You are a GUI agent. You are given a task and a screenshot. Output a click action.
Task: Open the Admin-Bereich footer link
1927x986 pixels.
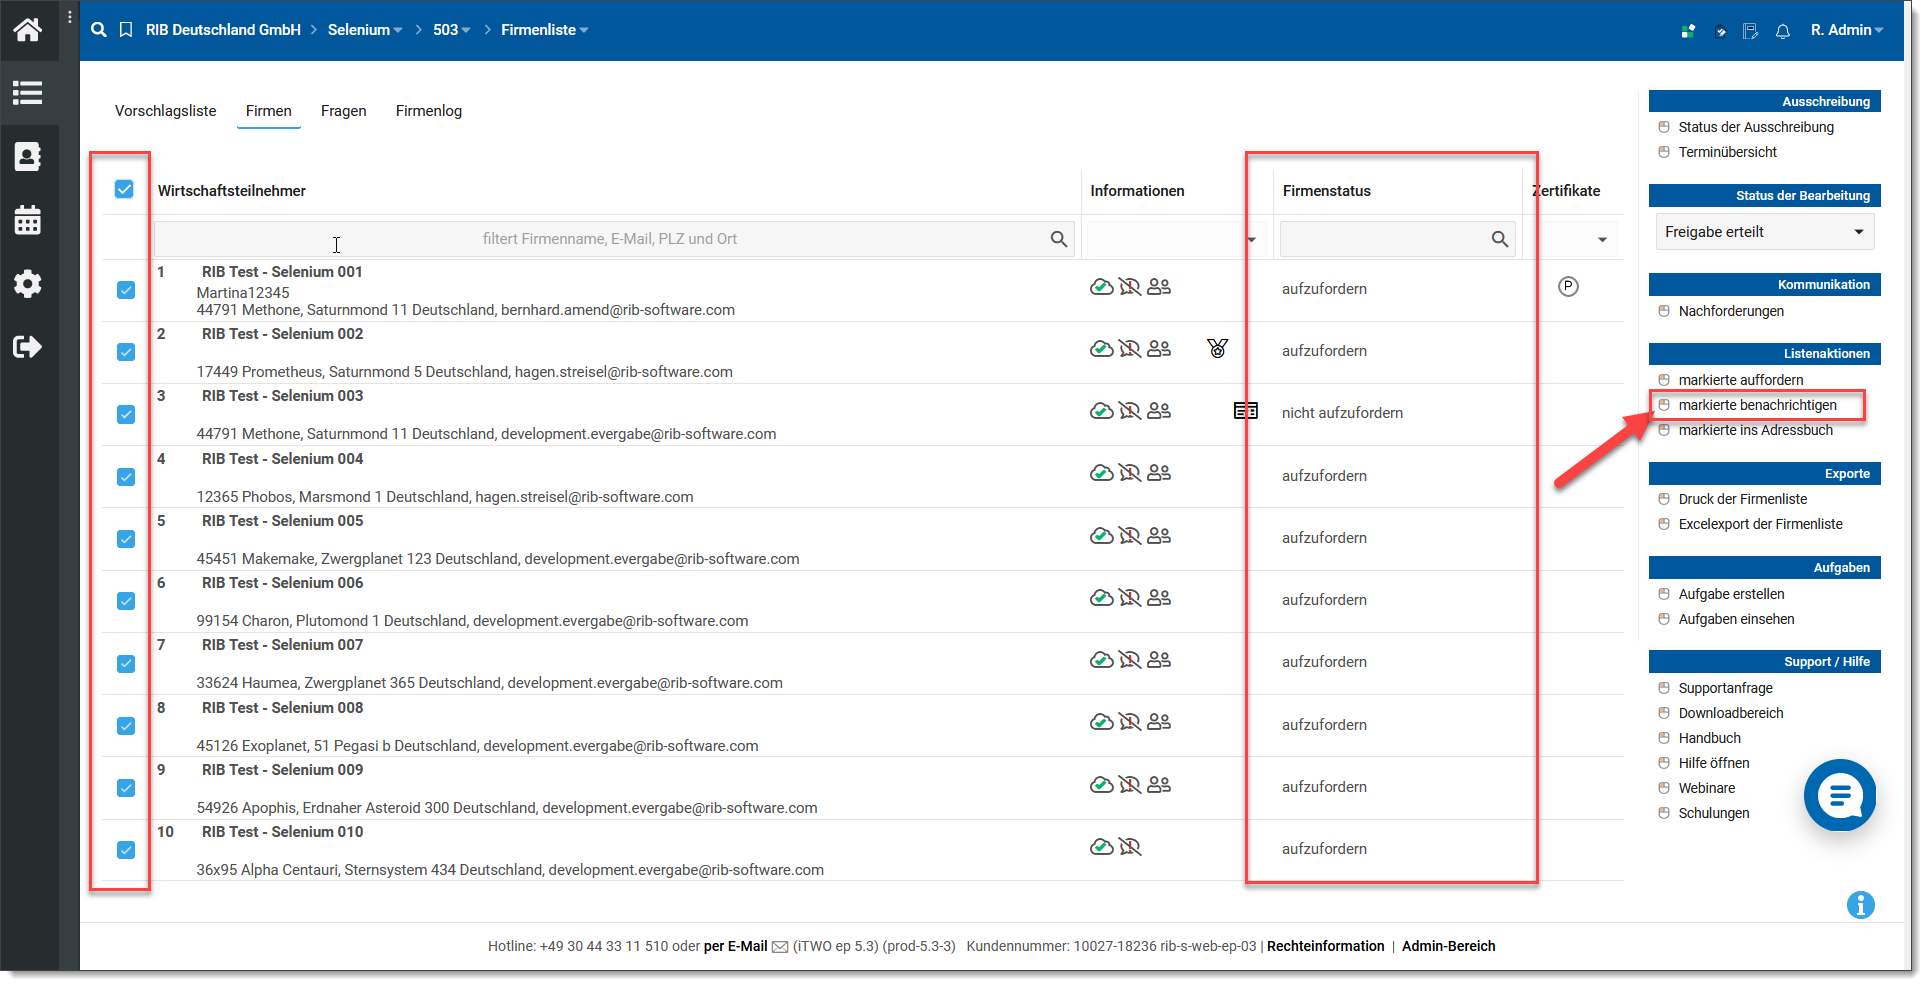pos(1449,946)
